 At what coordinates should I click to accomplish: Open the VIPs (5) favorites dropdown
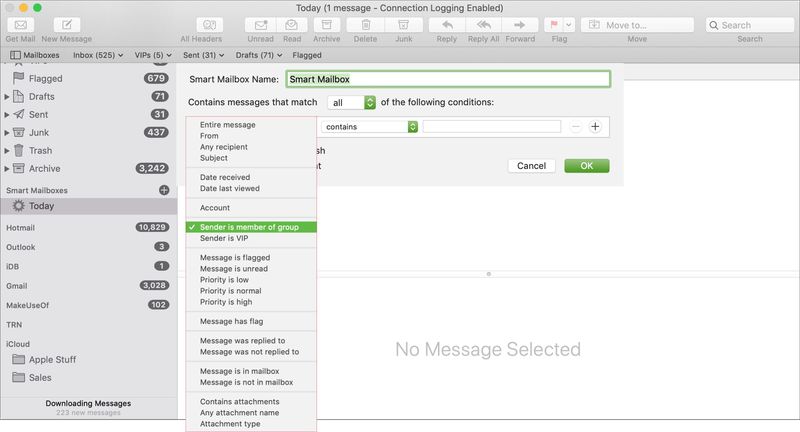coord(153,55)
